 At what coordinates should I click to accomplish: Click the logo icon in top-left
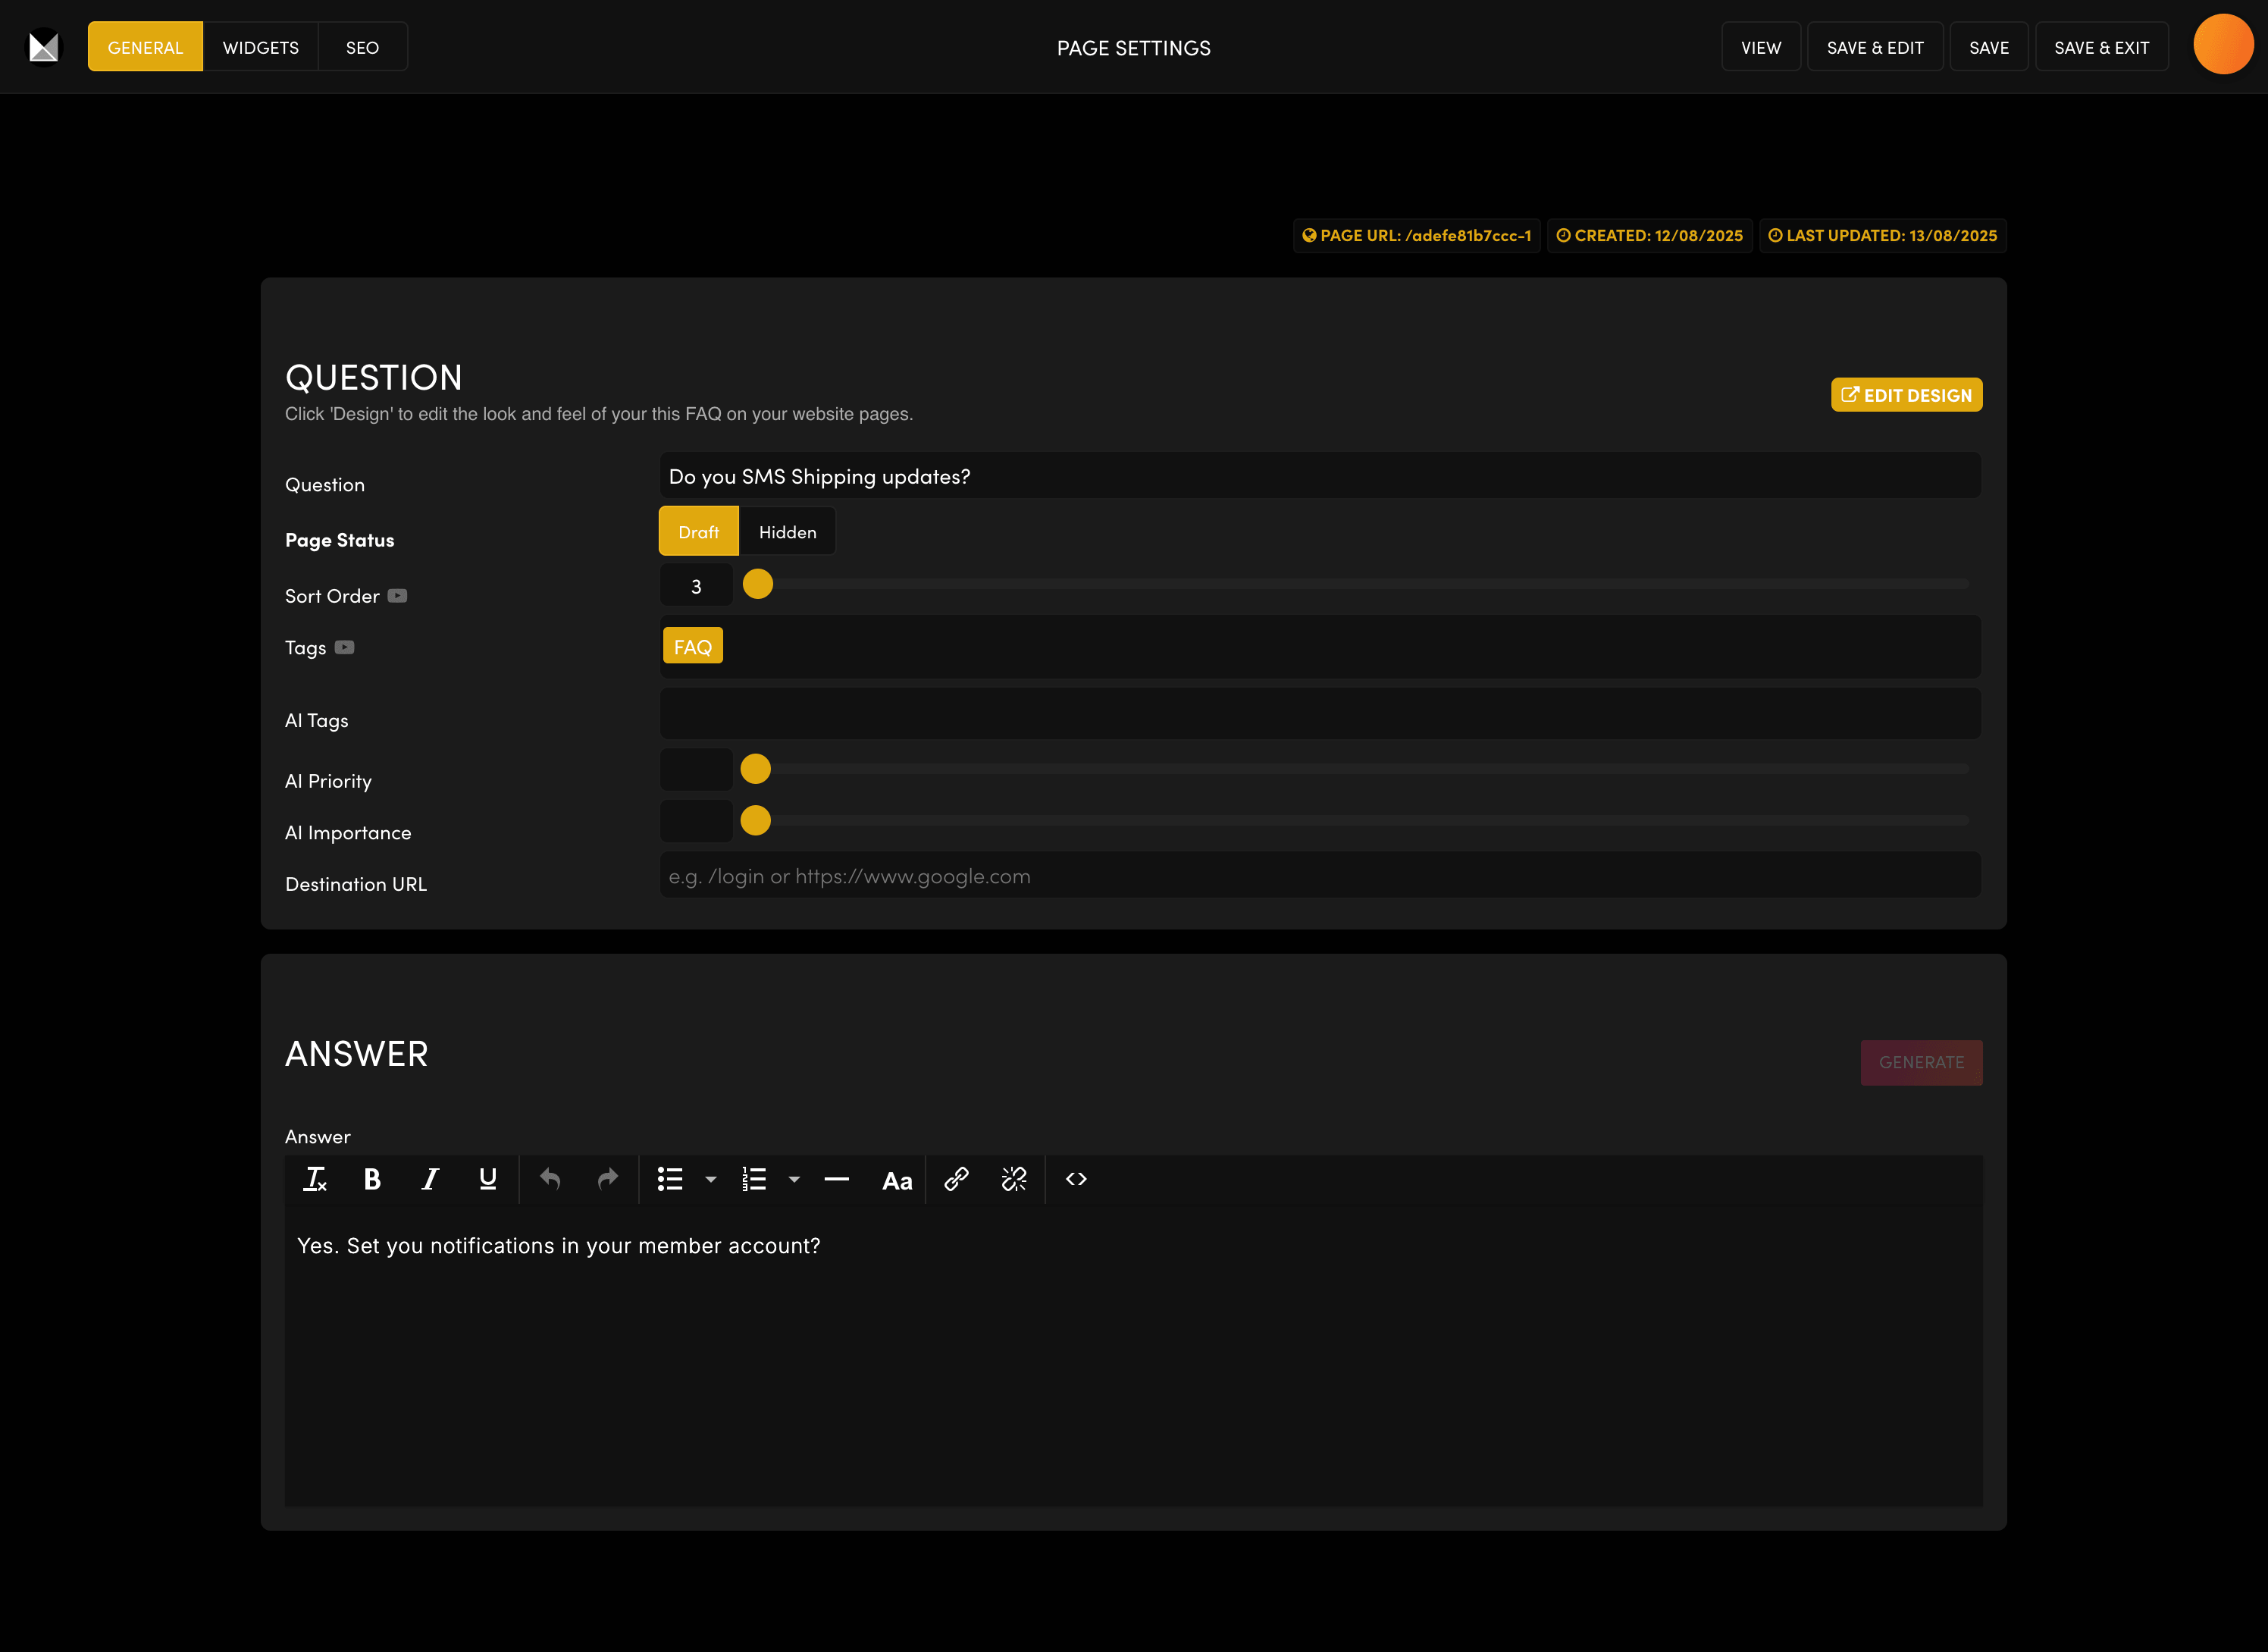click(x=43, y=46)
